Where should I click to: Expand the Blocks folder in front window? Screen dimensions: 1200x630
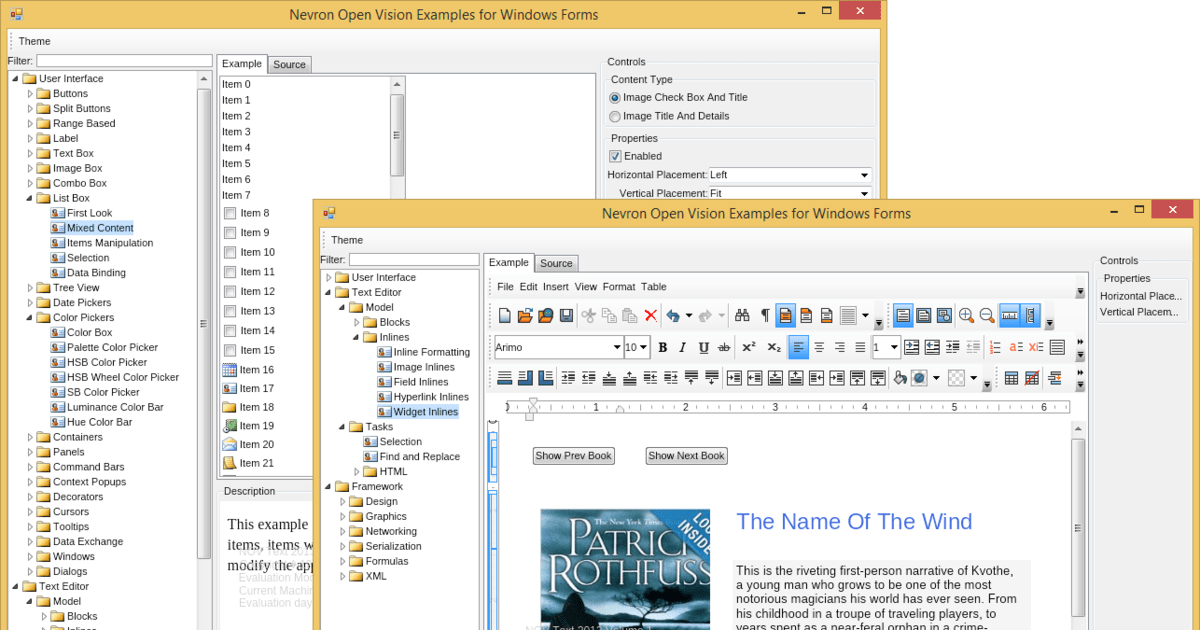pyautogui.click(x=357, y=323)
